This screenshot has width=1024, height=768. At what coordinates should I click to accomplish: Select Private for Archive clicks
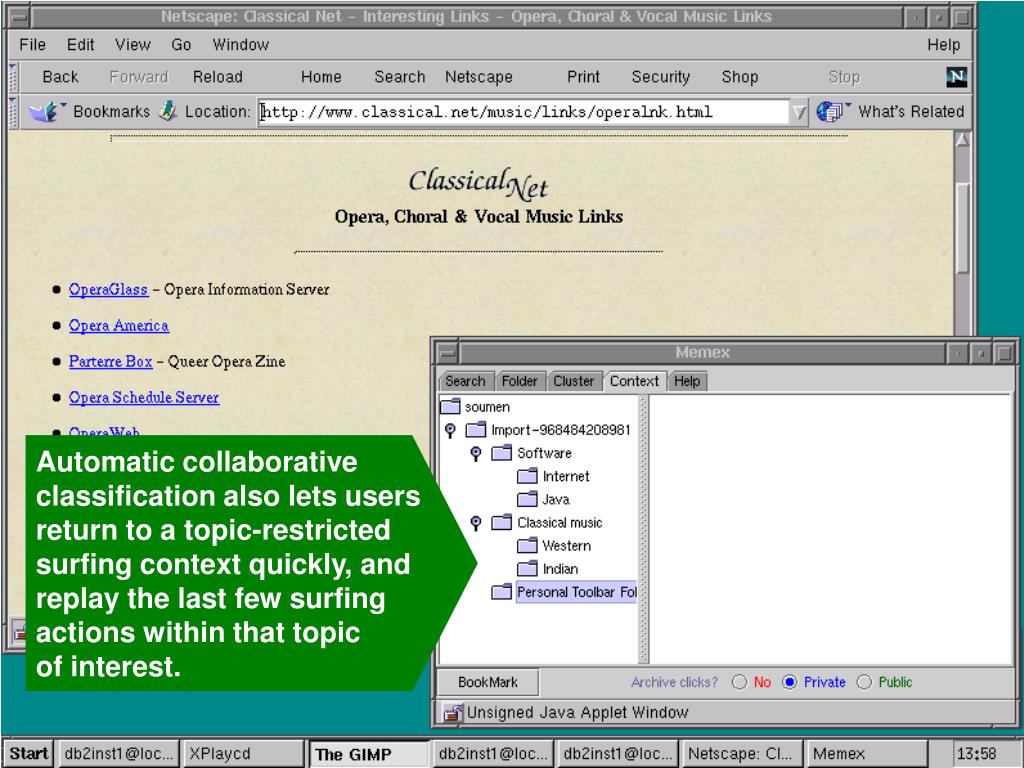790,682
